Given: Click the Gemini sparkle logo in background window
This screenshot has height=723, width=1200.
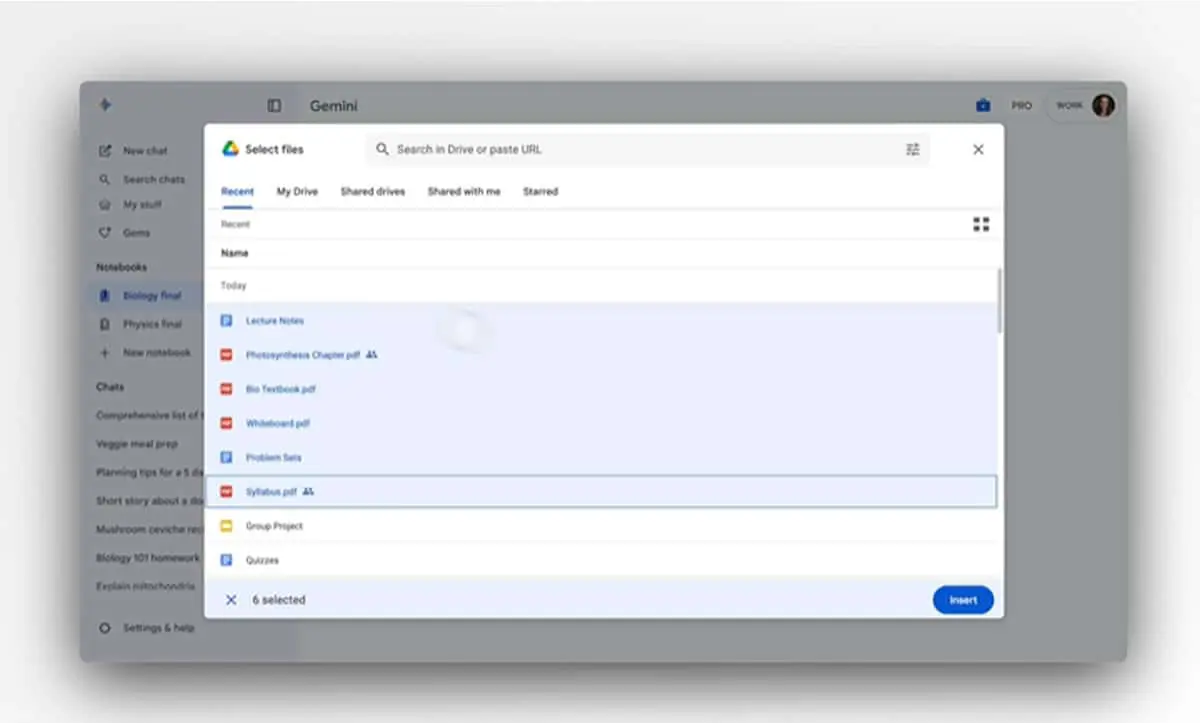Looking at the screenshot, I should 105,105.
